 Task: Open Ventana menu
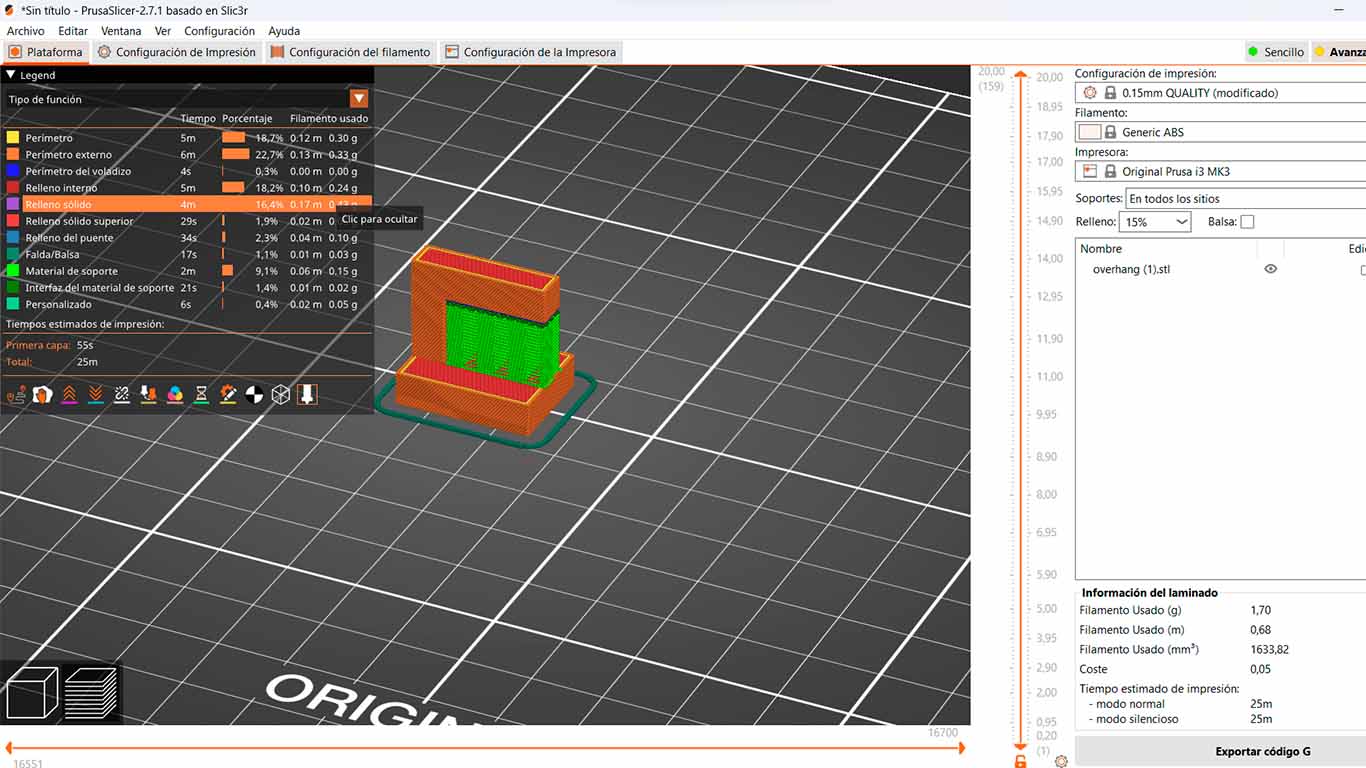click(121, 31)
